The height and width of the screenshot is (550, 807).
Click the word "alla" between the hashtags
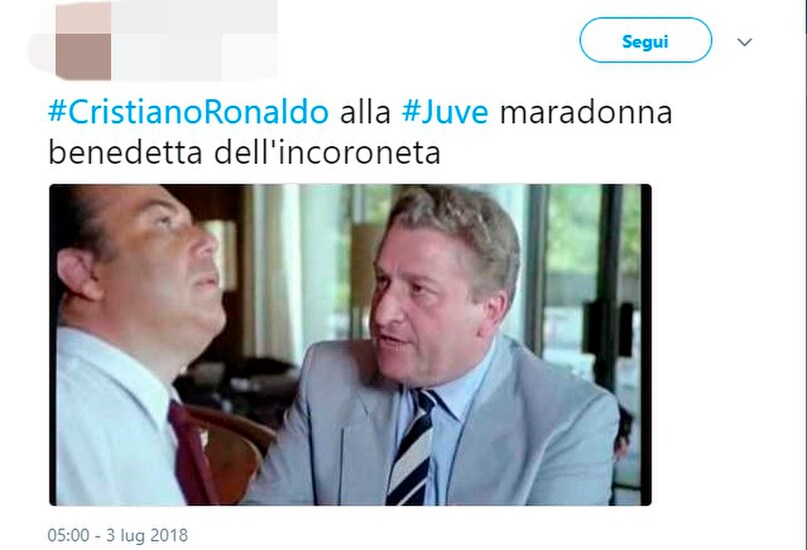(x=365, y=112)
